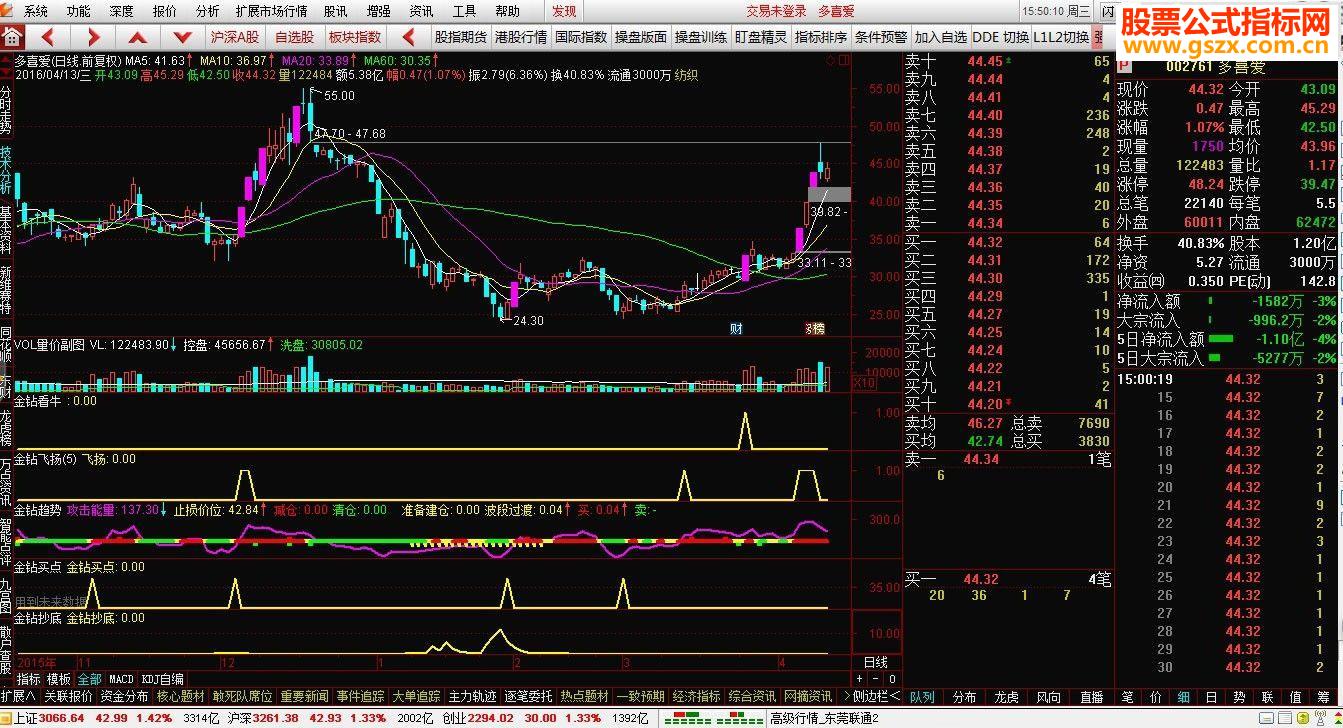Click the 交易未登录 link
Viewport: 1343px width, 728px height.
pyautogui.click(x=776, y=11)
